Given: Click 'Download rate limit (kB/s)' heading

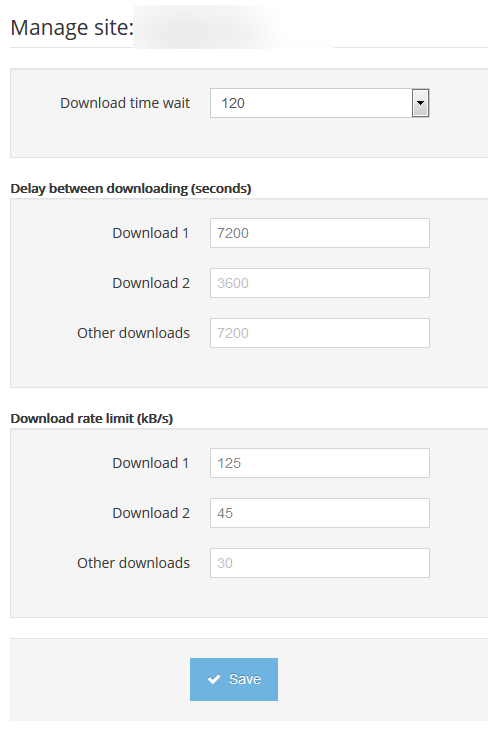Looking at the screenshot, I should point(92,418).
